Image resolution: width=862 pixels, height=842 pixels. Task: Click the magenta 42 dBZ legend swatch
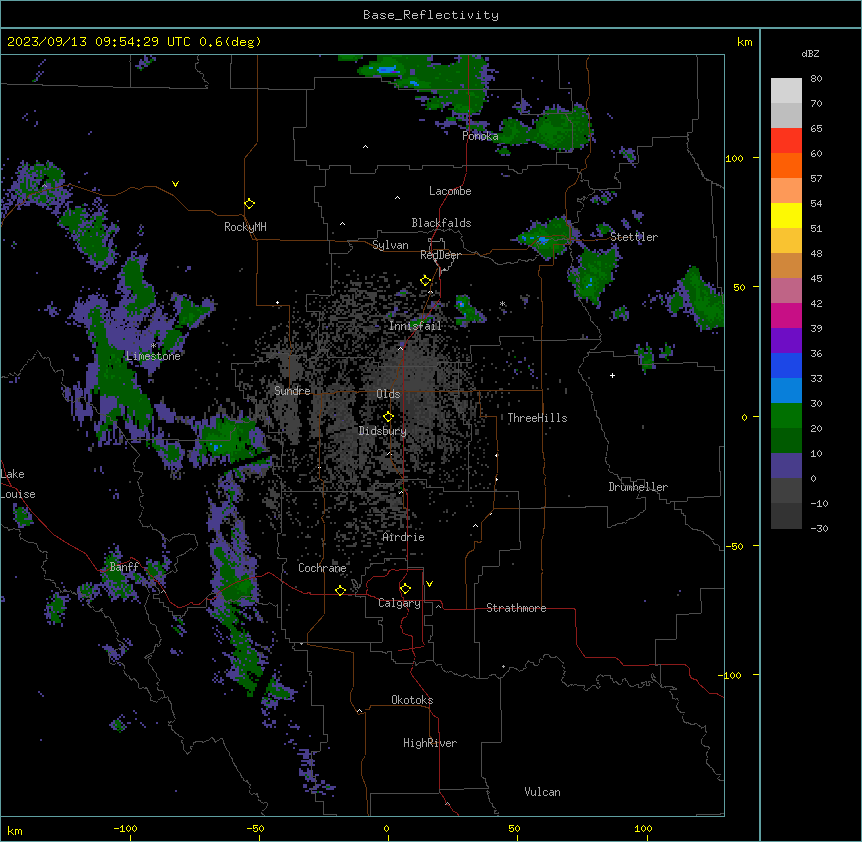pyautogui.click(x=786, y=315)
